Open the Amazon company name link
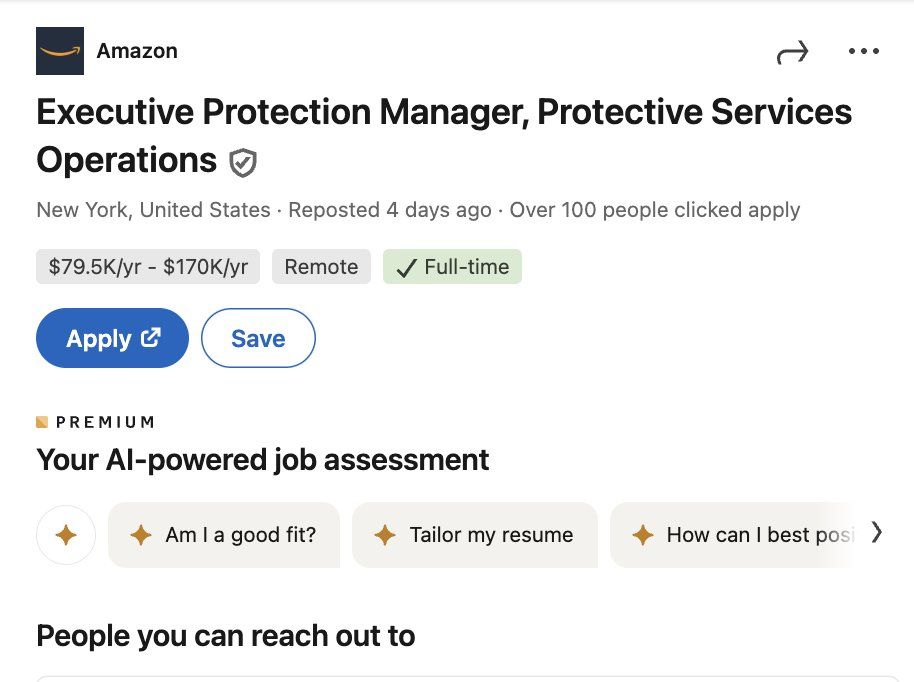Viewport: 914px width, 682px height. coord(137,51)
